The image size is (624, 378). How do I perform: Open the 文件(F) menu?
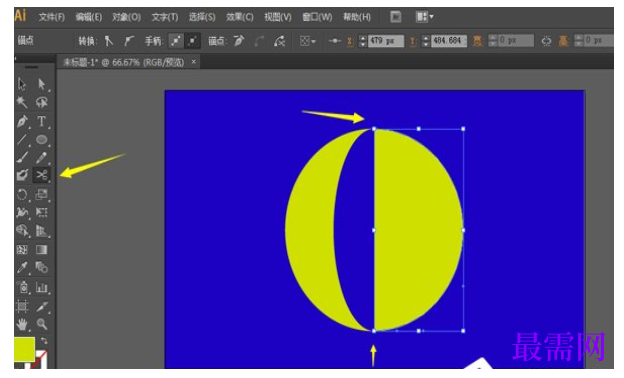coord(52,17)
